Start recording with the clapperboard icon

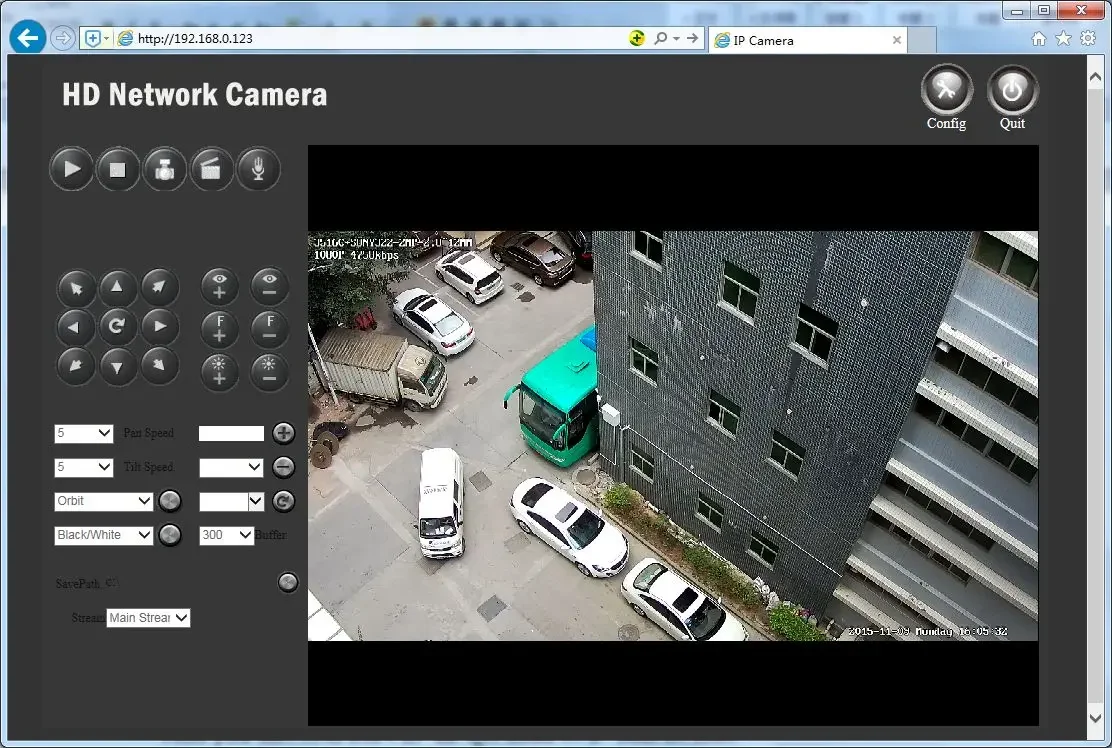211,169
